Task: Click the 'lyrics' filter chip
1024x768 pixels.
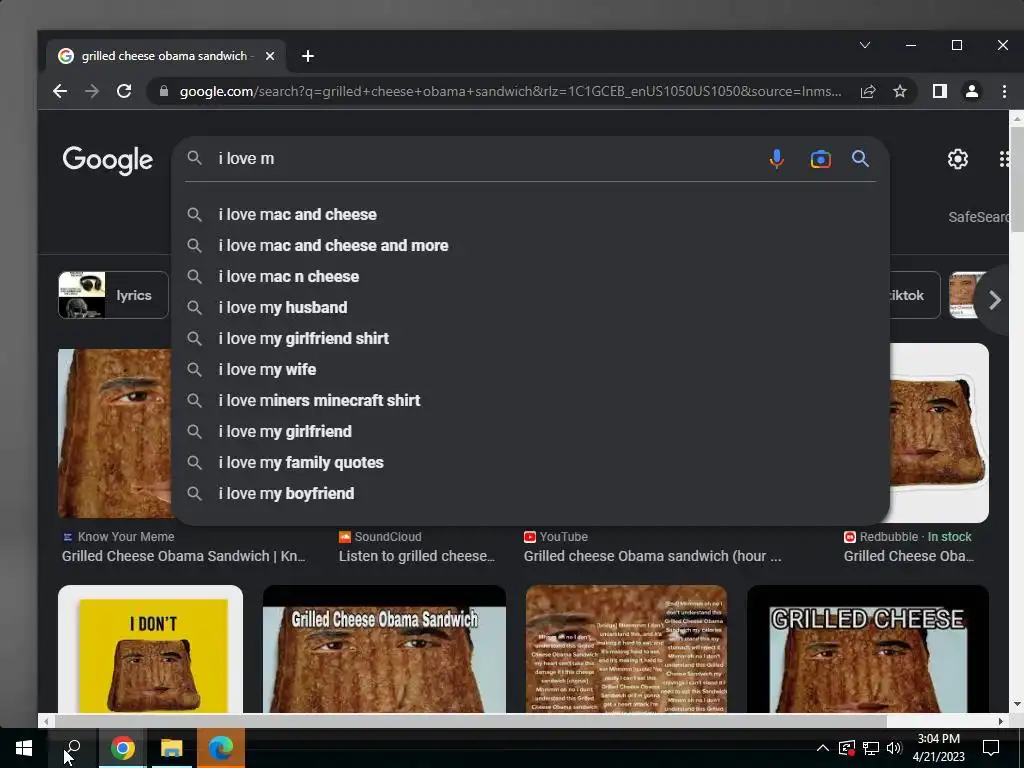Action: click(x=113, y=295)
